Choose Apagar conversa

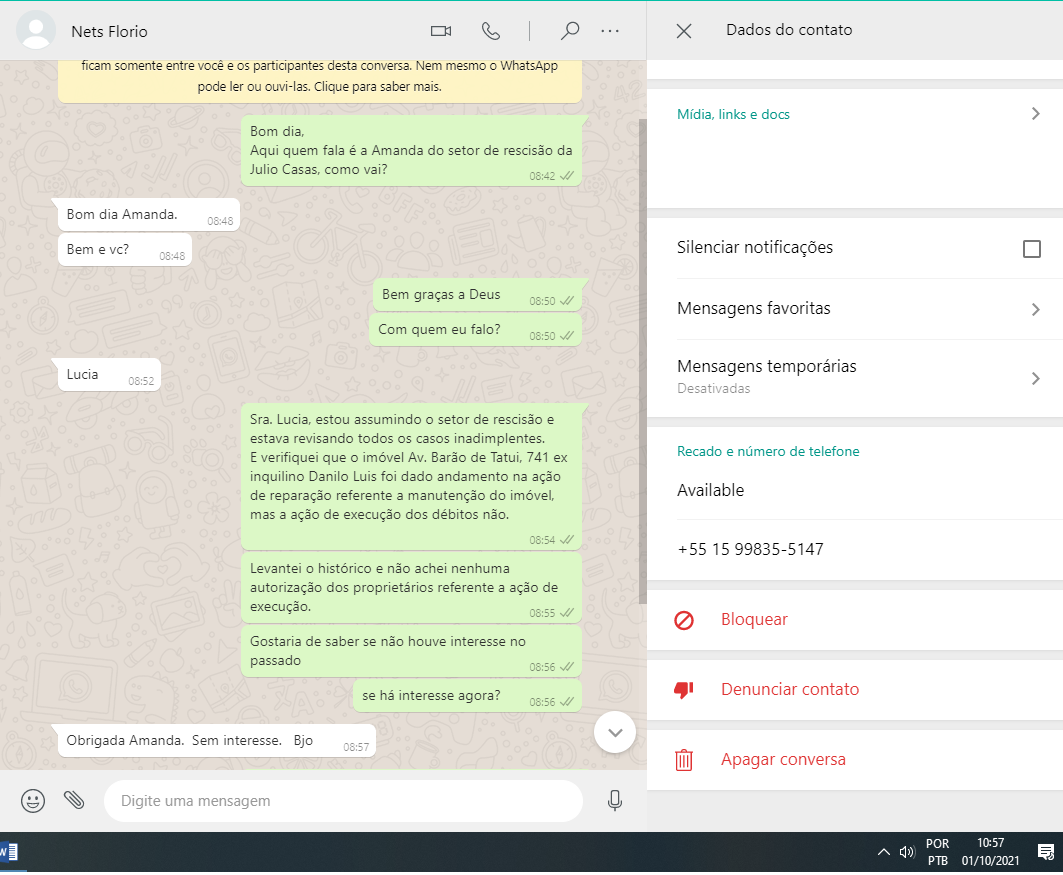coord(782,760)
